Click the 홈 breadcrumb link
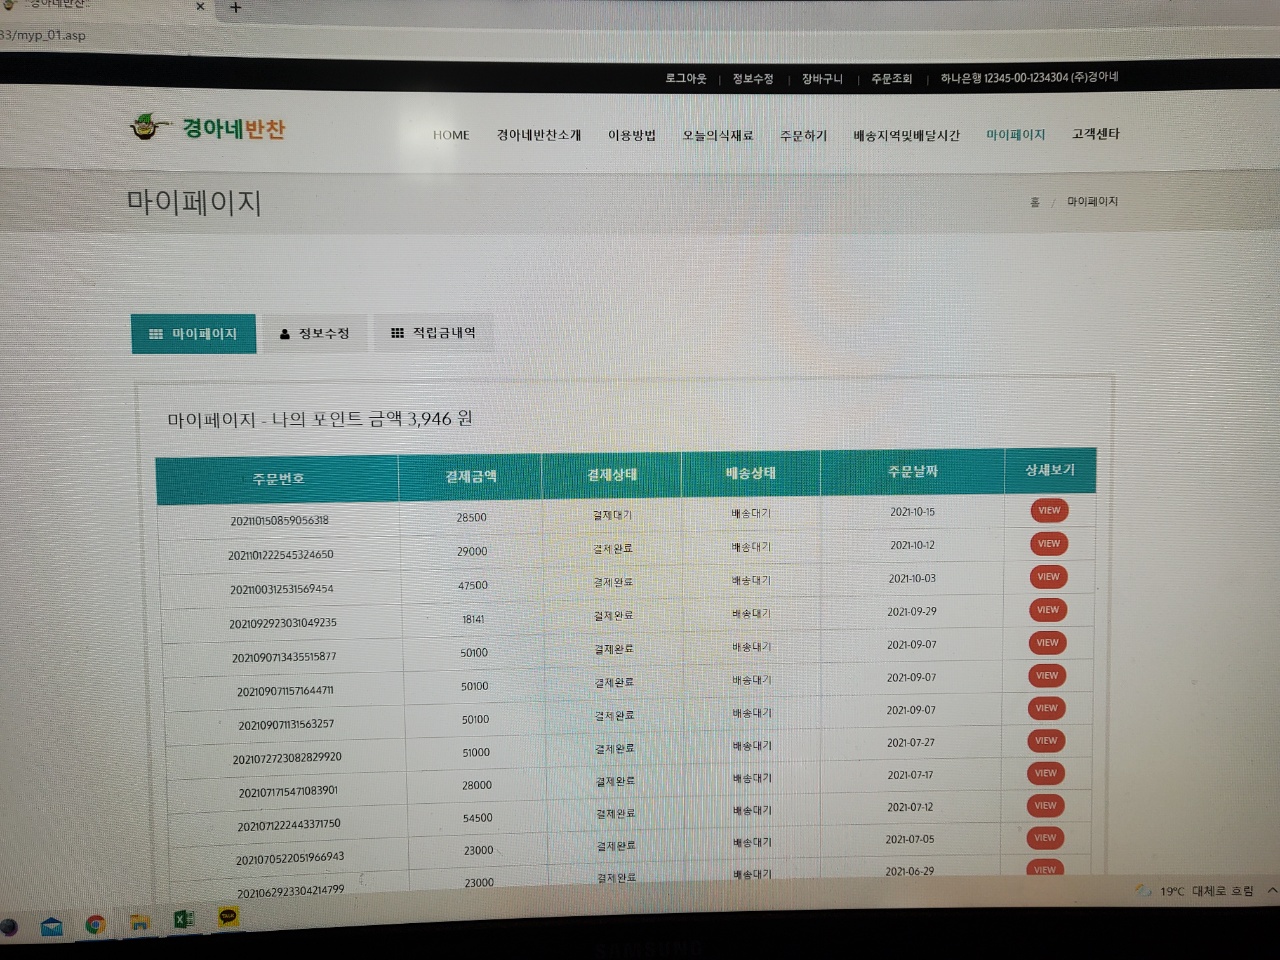The height and width of the screenshot is (960, 1280). coord(1035,202)
